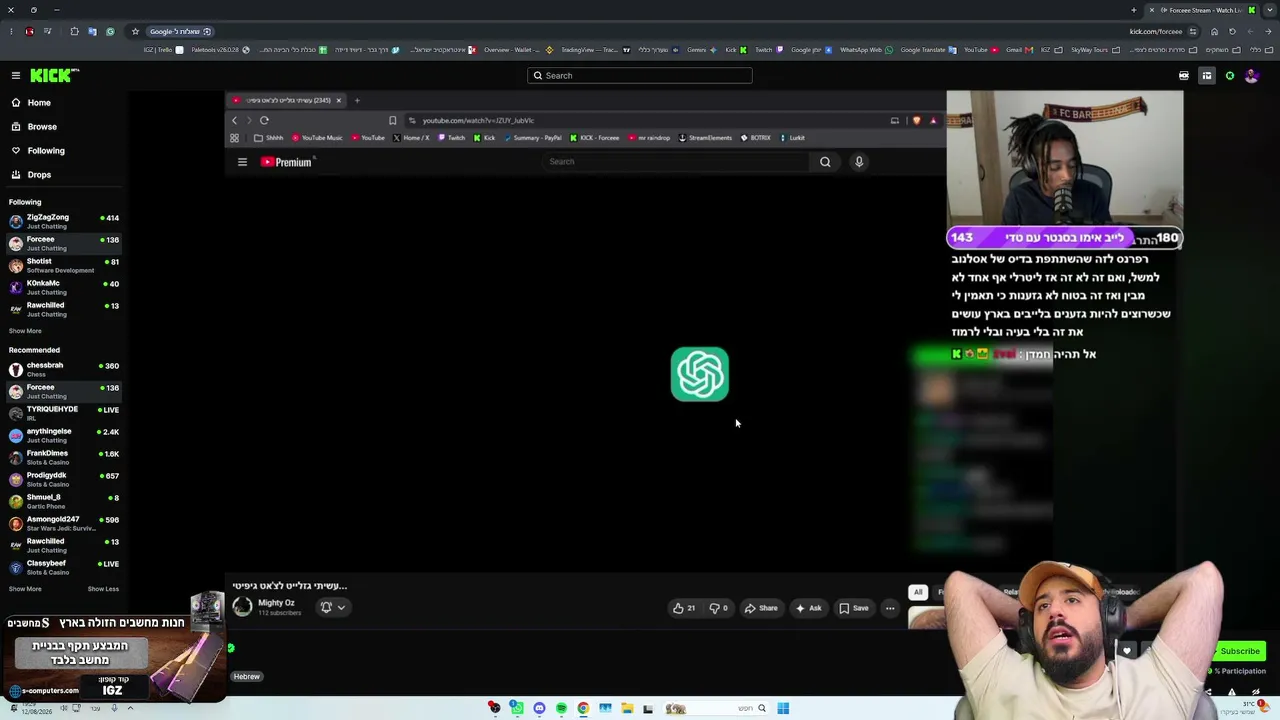Screen dimensions: 1280x720
Task: Save the YouTube video to playlist
Action: point(854,608)
